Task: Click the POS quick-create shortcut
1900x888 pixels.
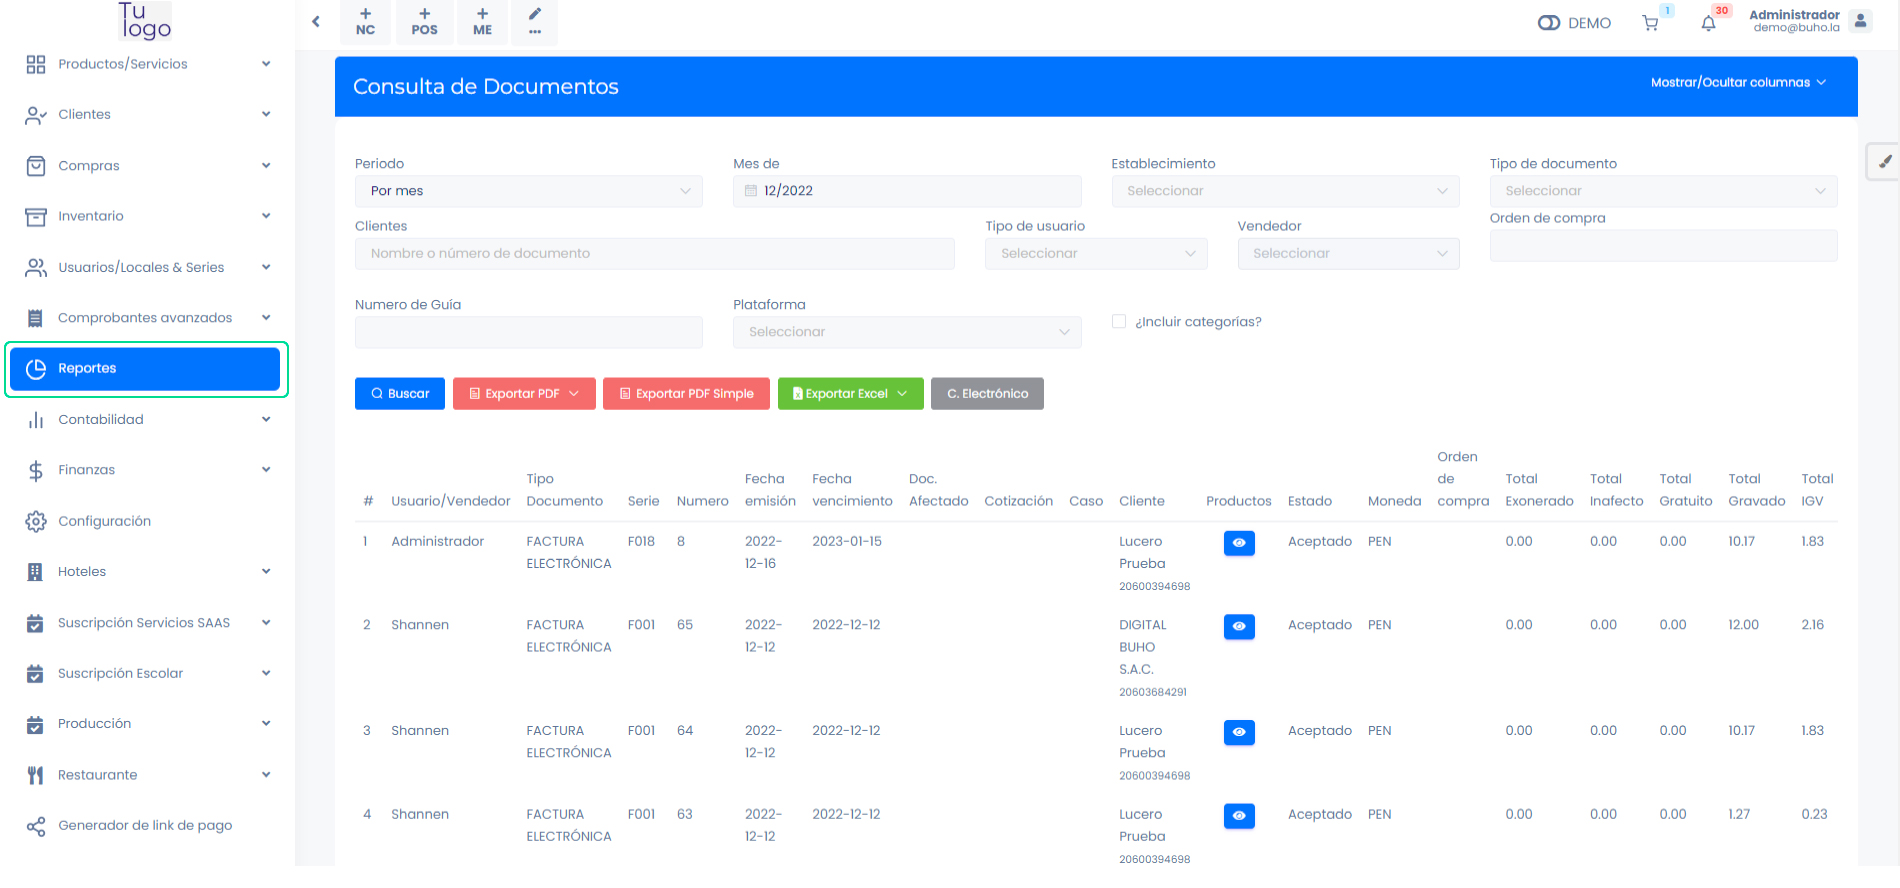Action: 424,22
